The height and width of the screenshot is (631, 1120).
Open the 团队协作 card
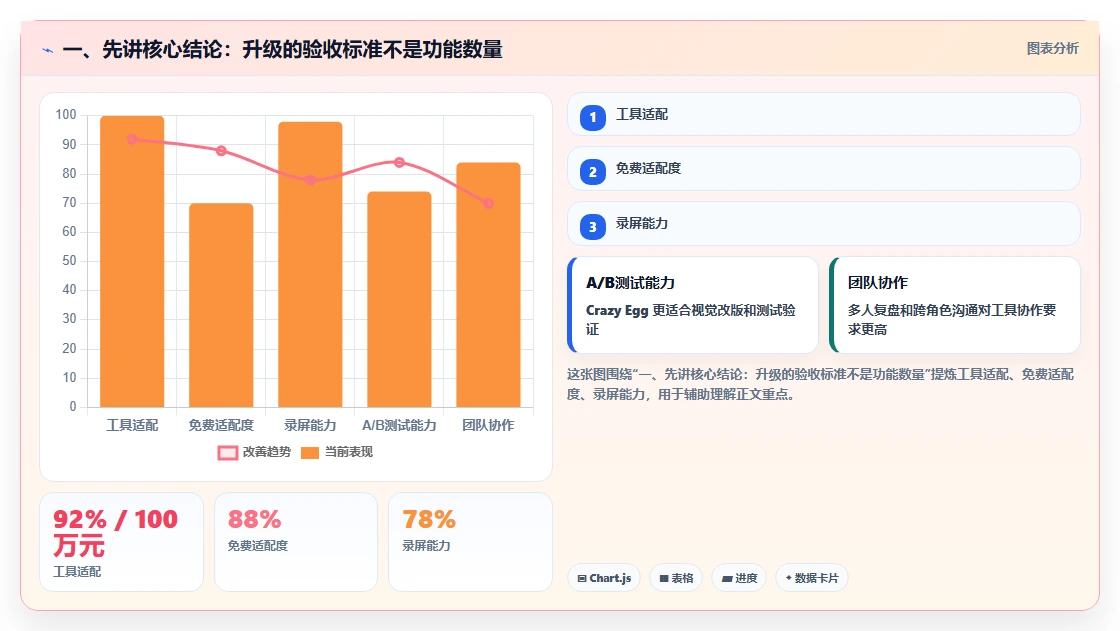pyautogui.click(x=955, y=305)
